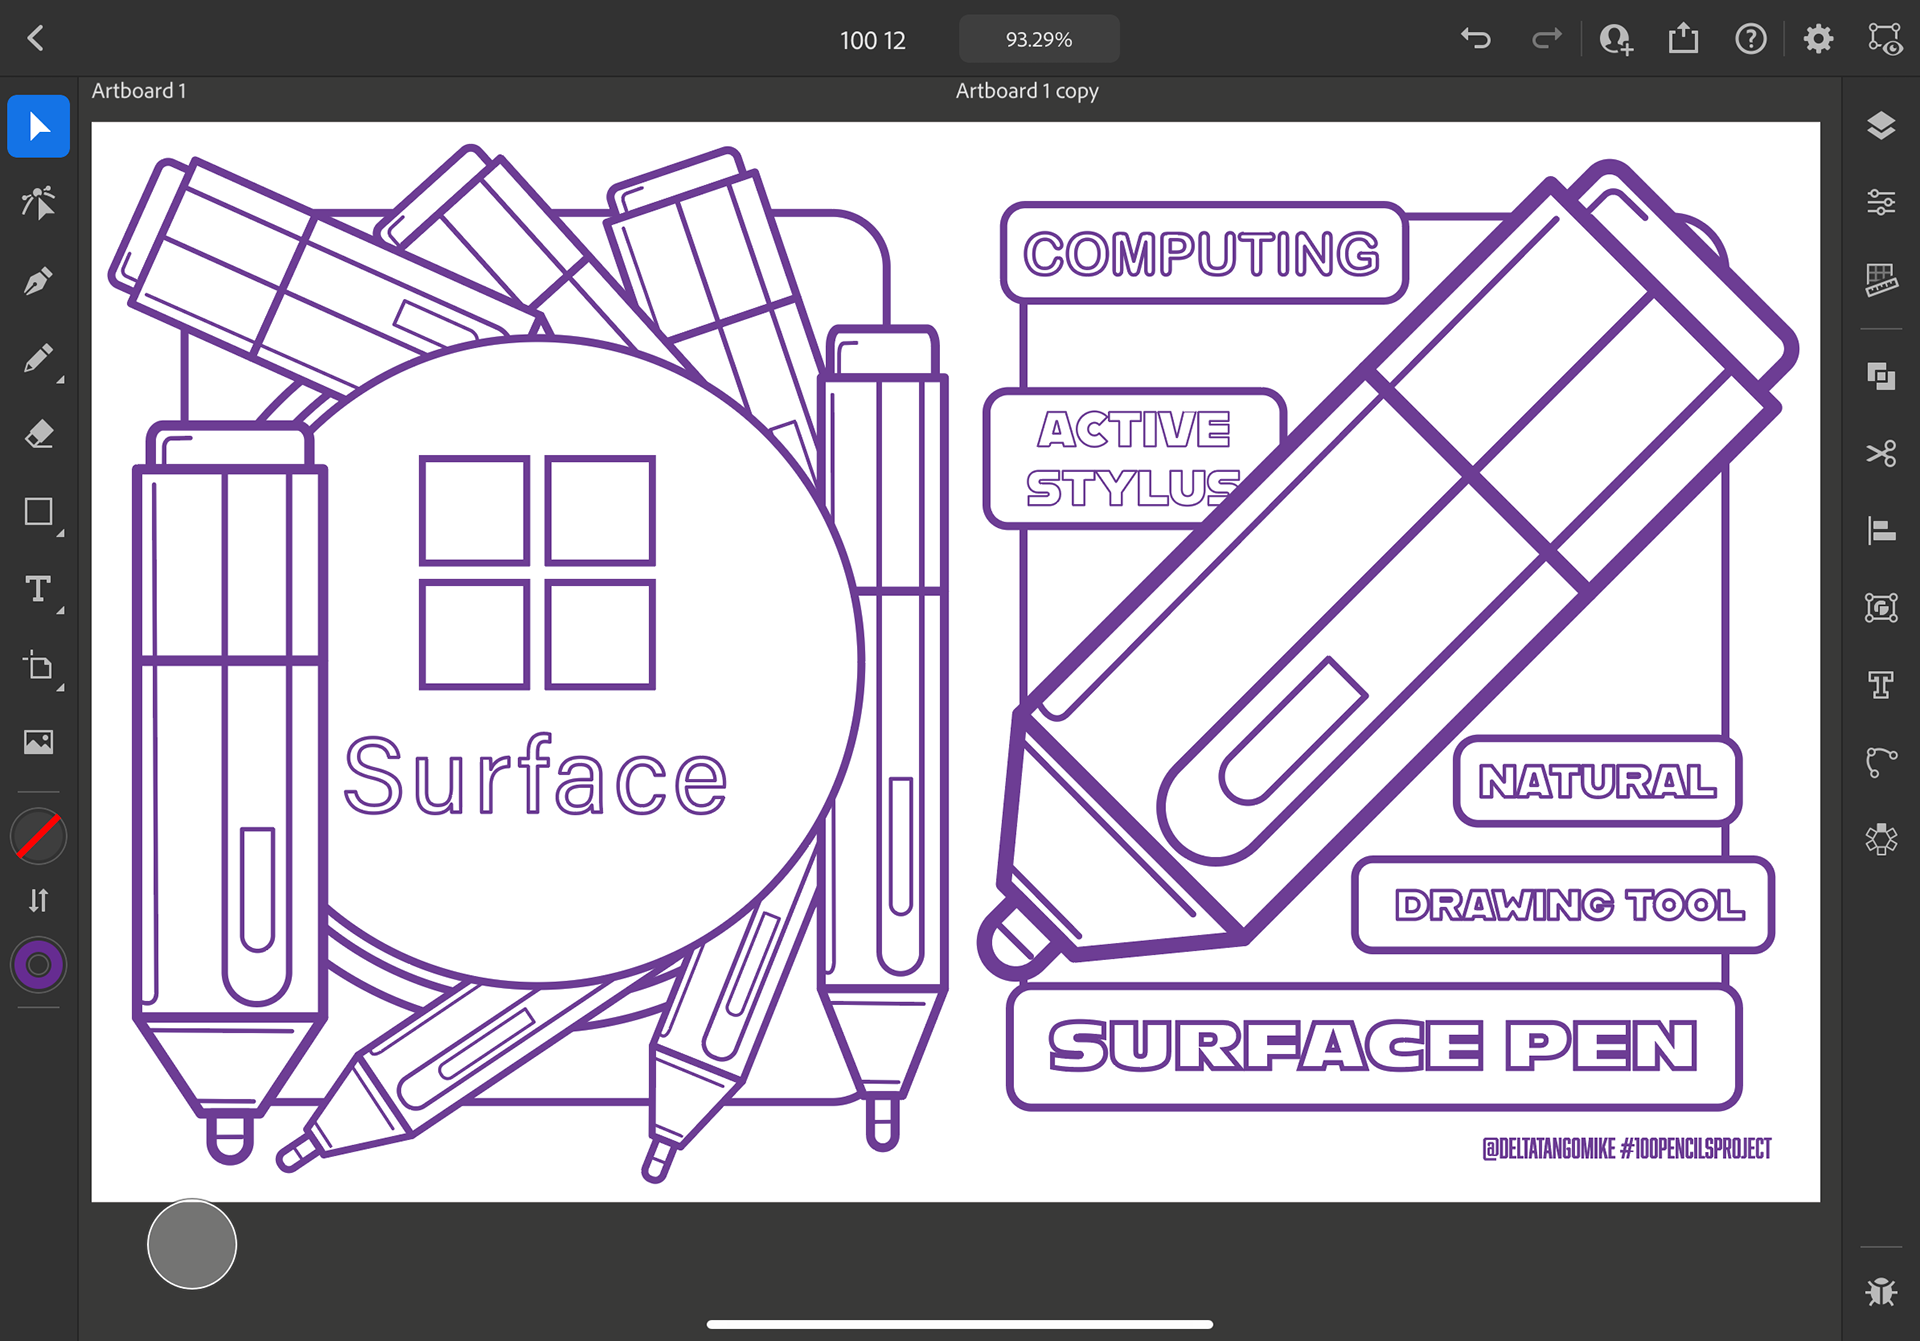Choose the Artboard tool
Screen dimensions: 1920x1341
click(x=38, y=666)
